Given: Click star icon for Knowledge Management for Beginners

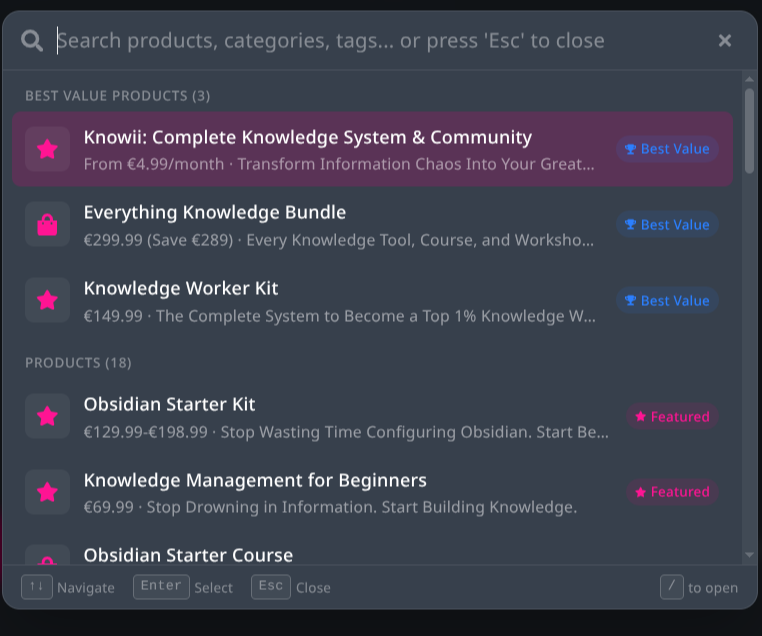Looking at the screenshot, I should [47, 492].
